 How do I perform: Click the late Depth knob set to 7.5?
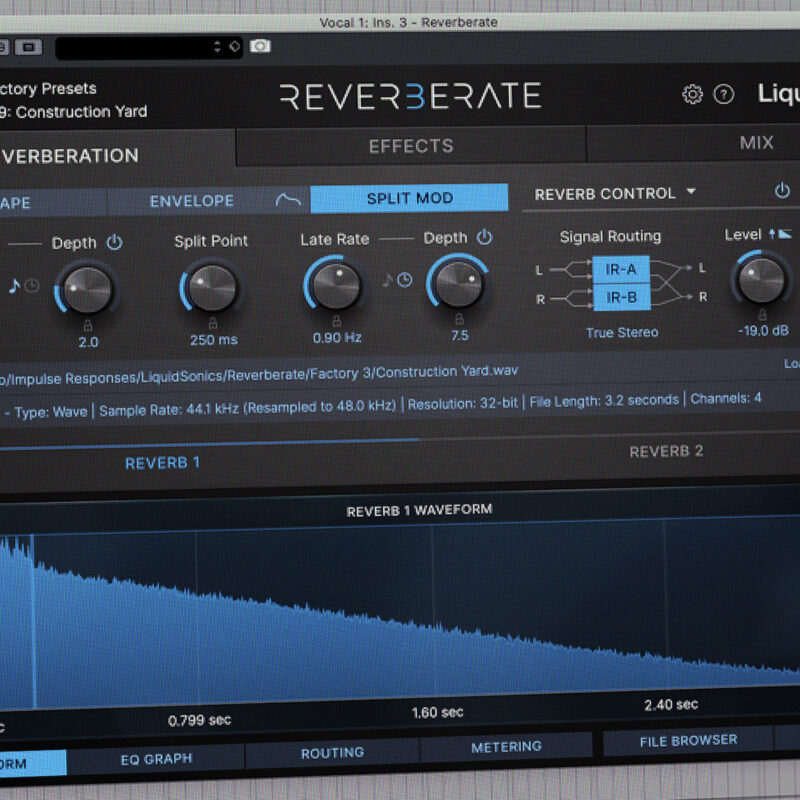(x=459, y=283)
